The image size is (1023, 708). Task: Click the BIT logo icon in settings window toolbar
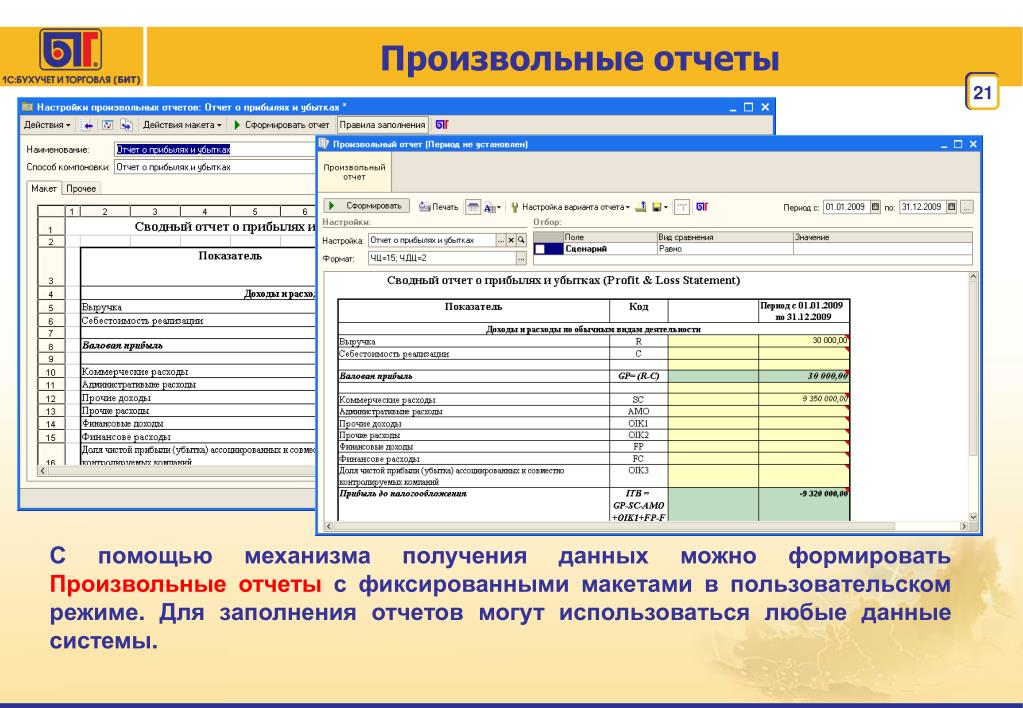pyautogui.click(x=442, y=125)
